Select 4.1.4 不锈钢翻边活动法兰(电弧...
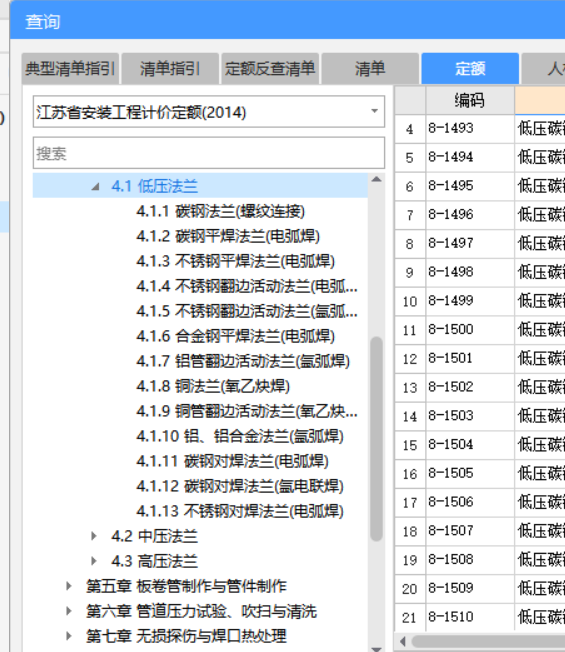Viewport: 565px width, 652px height. point(247,286)
